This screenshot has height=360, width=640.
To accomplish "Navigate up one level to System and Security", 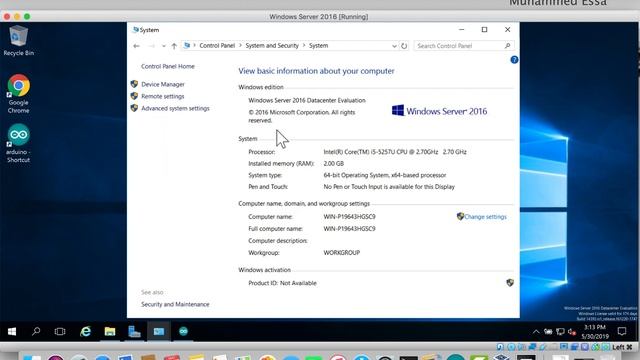I will point(174,46).
